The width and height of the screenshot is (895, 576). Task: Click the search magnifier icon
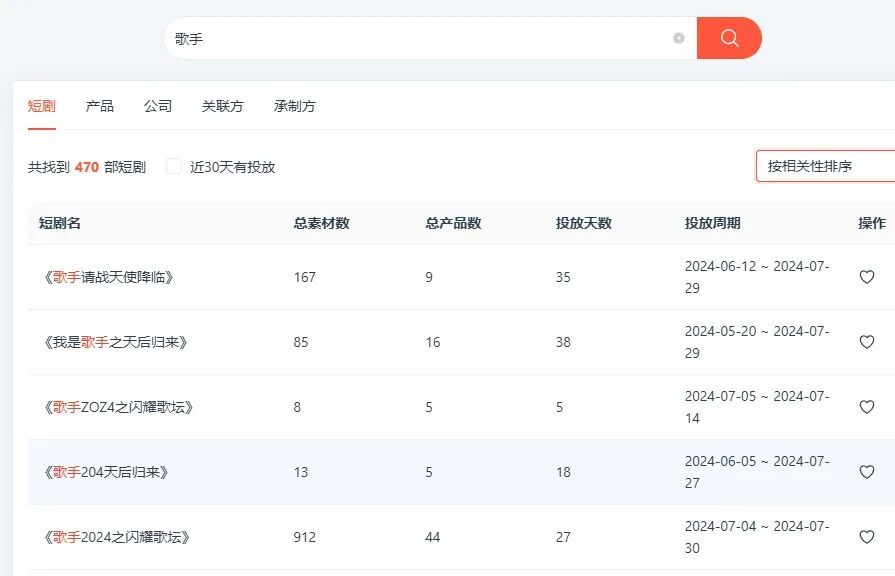coord(729,37)
